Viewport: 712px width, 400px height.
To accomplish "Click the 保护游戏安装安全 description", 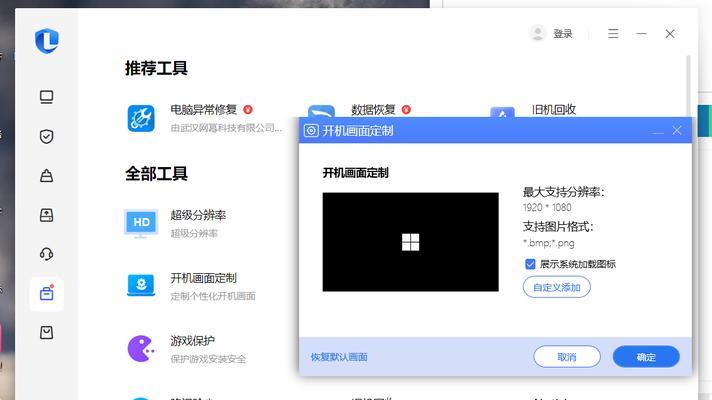I will click(208, 359).
